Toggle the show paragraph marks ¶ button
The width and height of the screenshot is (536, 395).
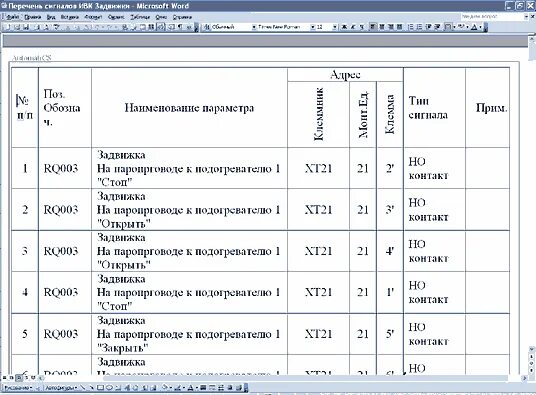point(180,27)
